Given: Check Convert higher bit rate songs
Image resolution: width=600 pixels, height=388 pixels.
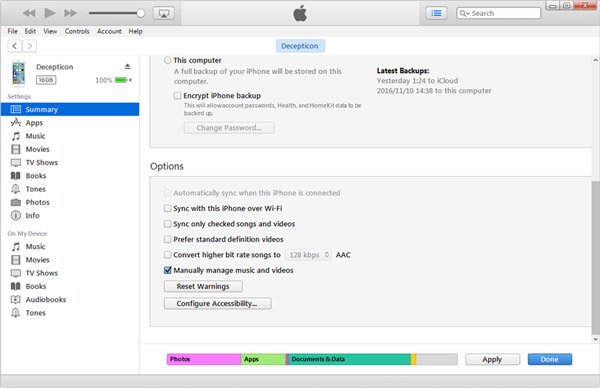Looking at the screenshot, I should click(x=167, y=255).
